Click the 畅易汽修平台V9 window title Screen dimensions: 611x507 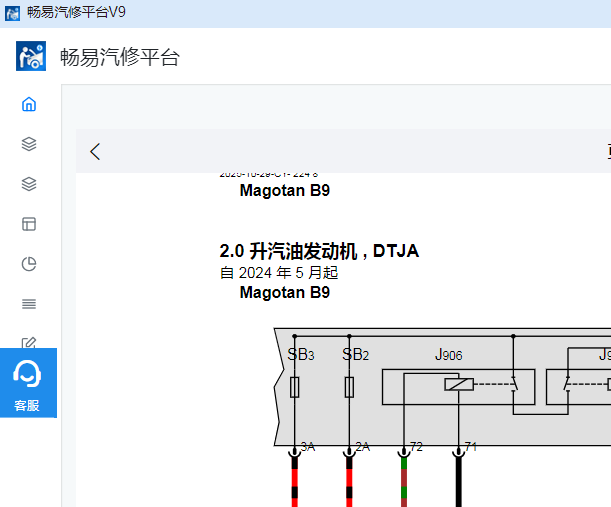click(x=76, y=12)
